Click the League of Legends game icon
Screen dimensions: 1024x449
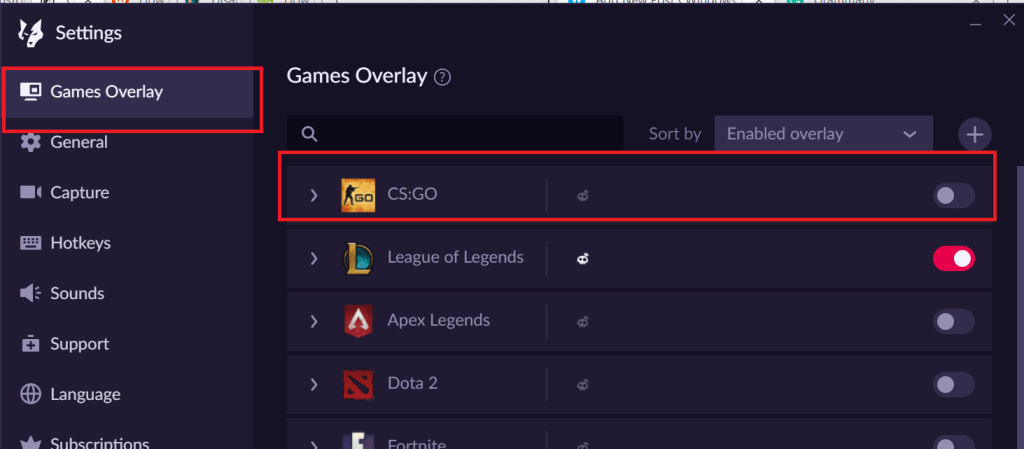(x=358, y=258)
